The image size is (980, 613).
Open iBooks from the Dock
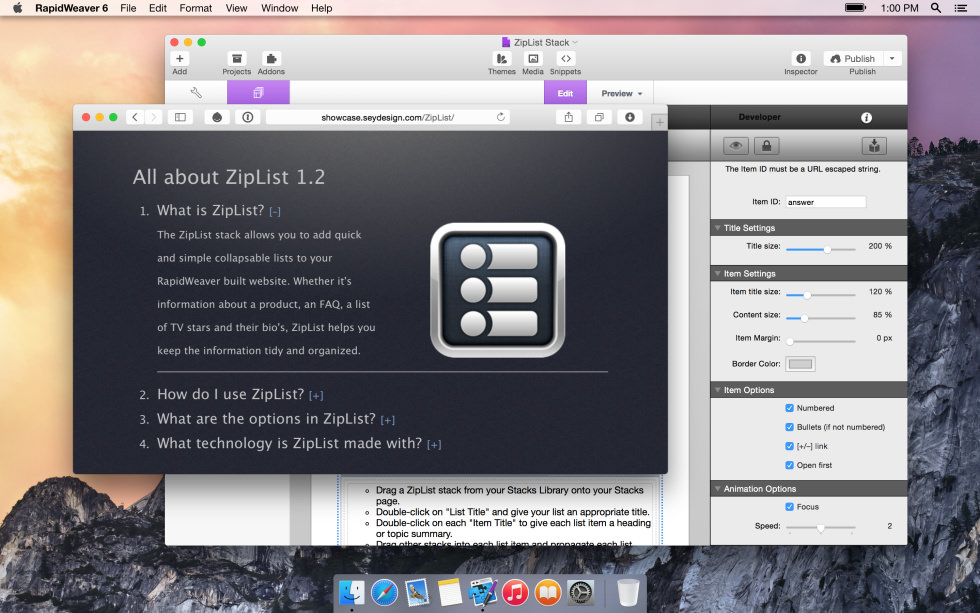click(x=548, y=592)
